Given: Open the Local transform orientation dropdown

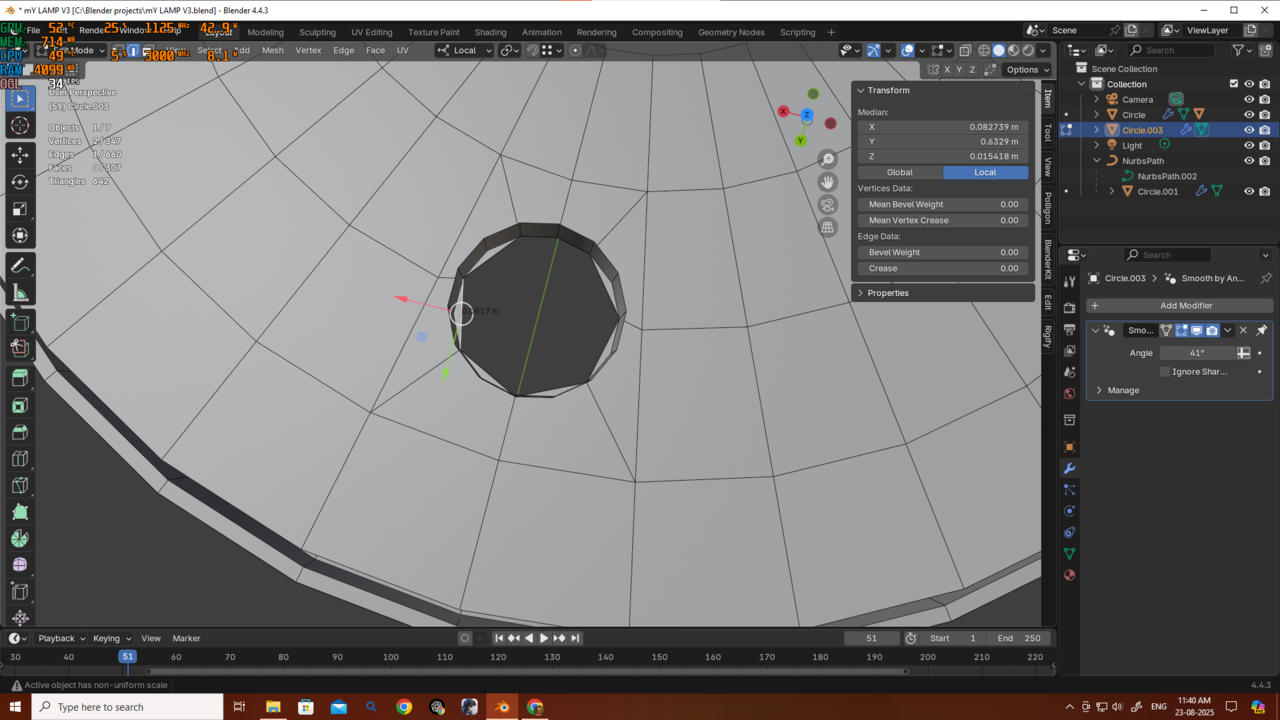Looking at the screenshot, I should point(466,50).
